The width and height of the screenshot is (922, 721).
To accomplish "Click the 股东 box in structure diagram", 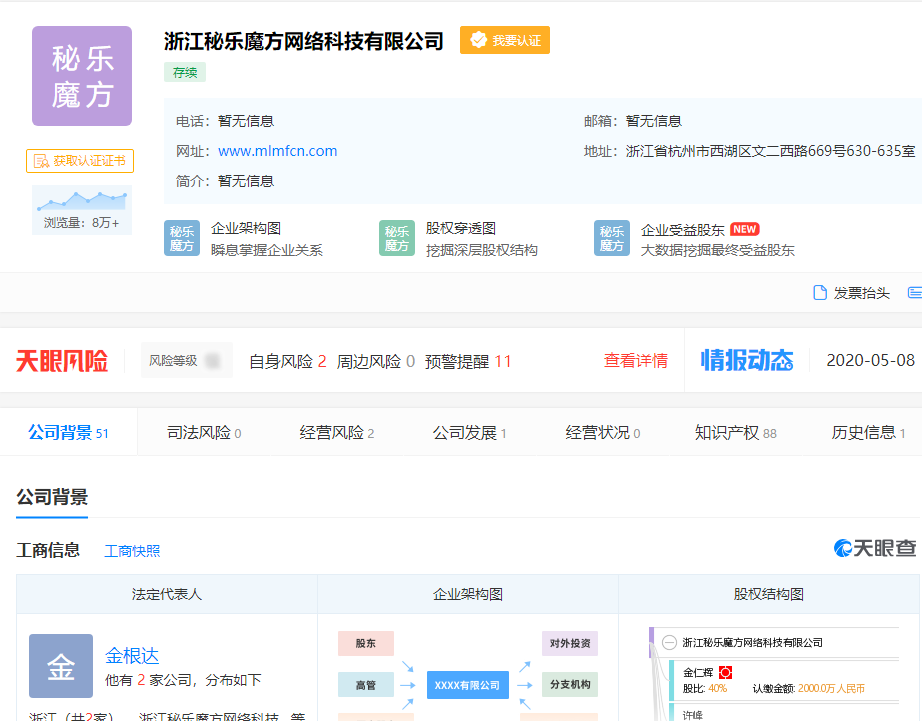I will [366, 643].
